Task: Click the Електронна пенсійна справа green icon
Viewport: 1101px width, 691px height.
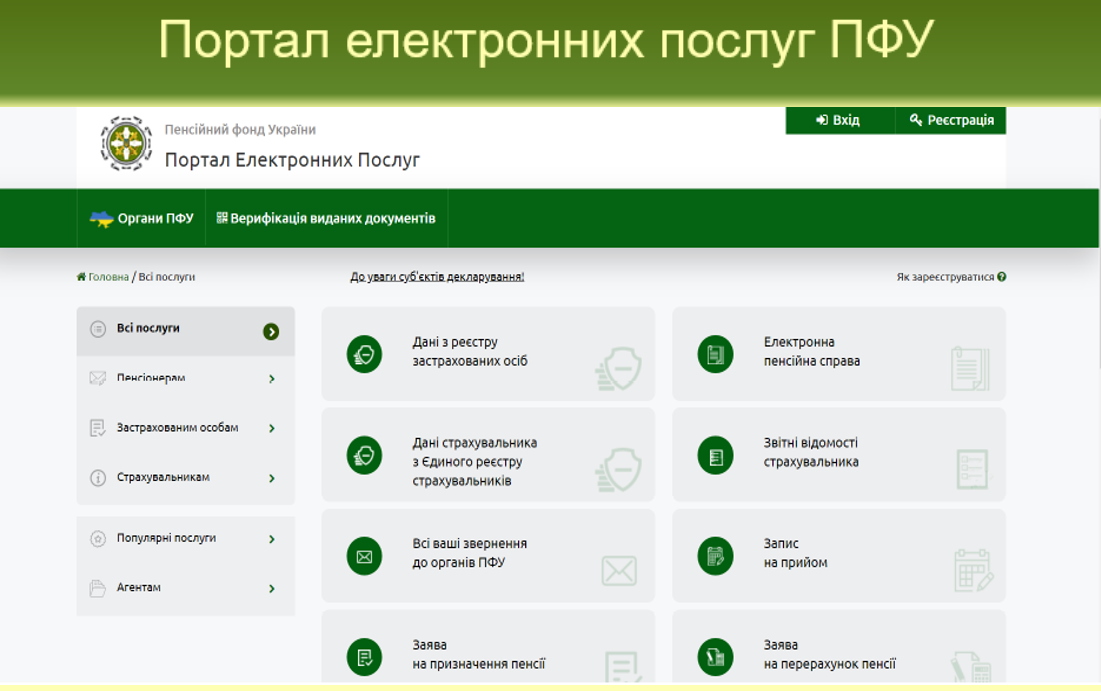Action: (715, 354)
